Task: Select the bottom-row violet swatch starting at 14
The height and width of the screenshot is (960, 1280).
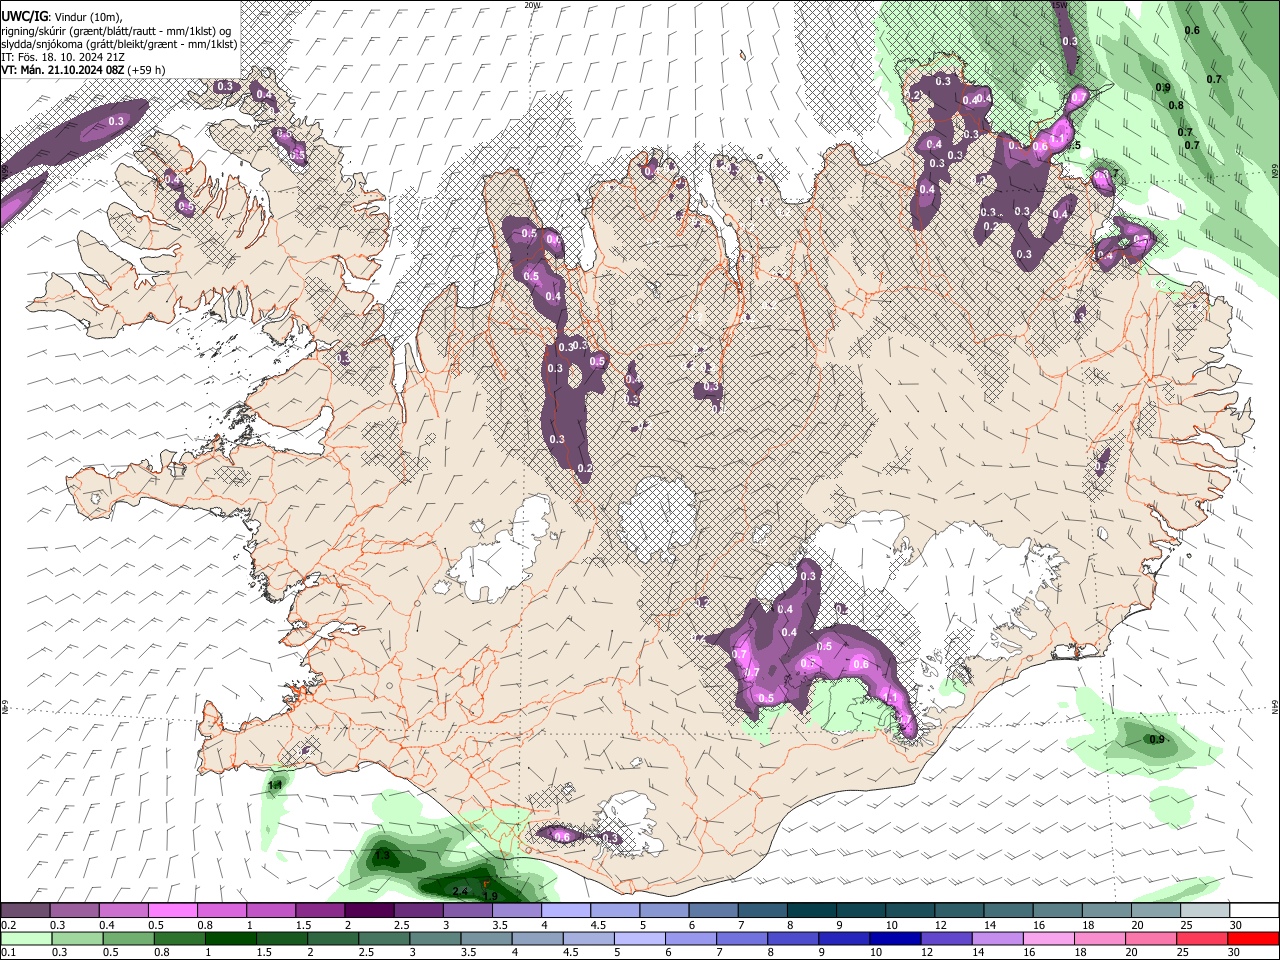Action: click(x=998, y=938)
